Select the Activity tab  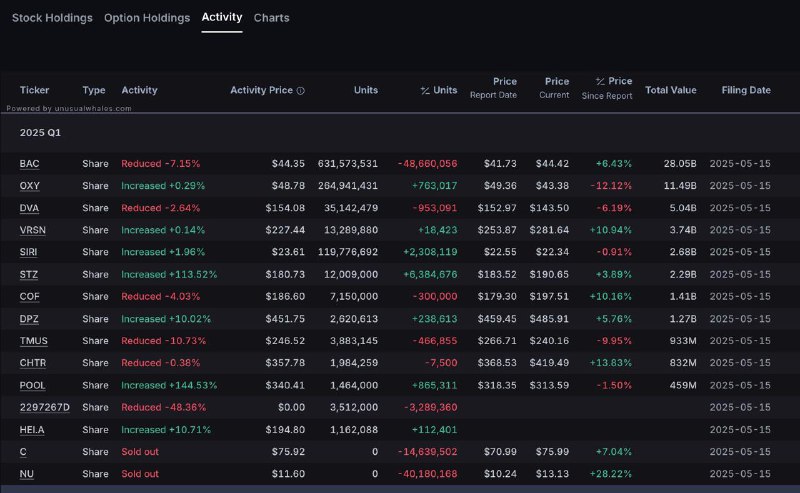(222, 17)
